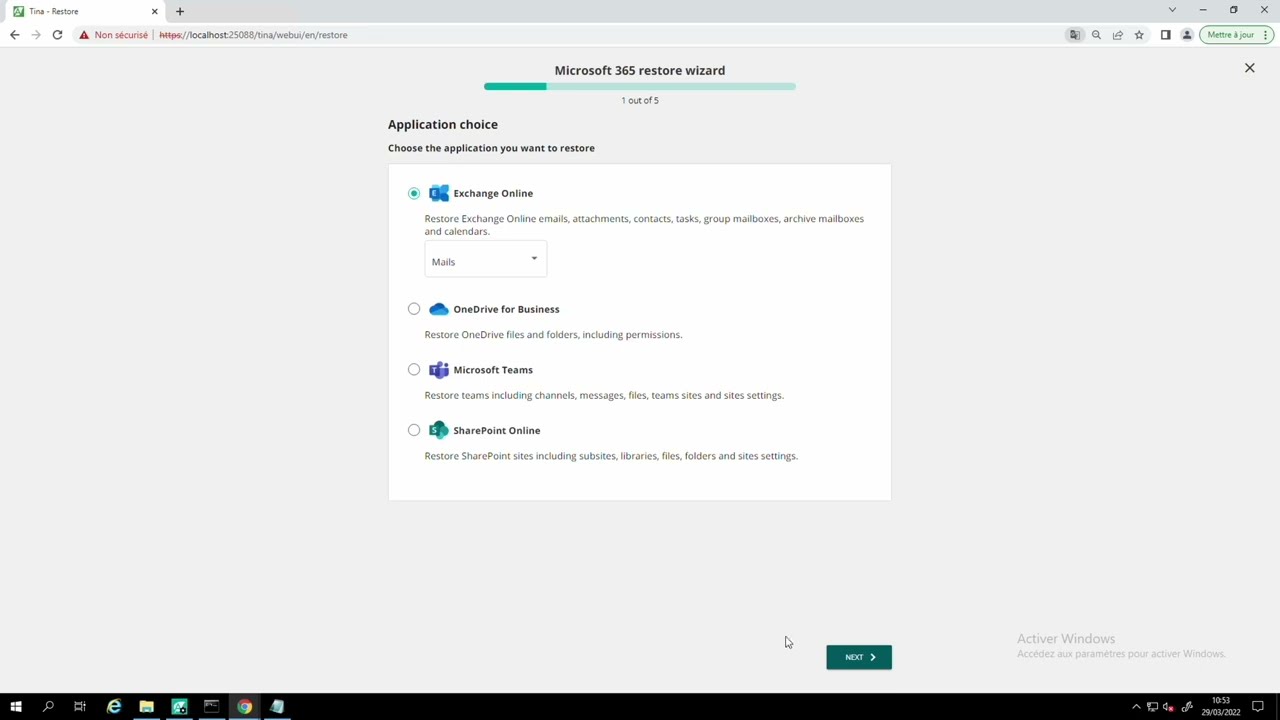Click the share page icon
The image size is (1280, 720).
pyautogui.click(x=1117, y=35)
